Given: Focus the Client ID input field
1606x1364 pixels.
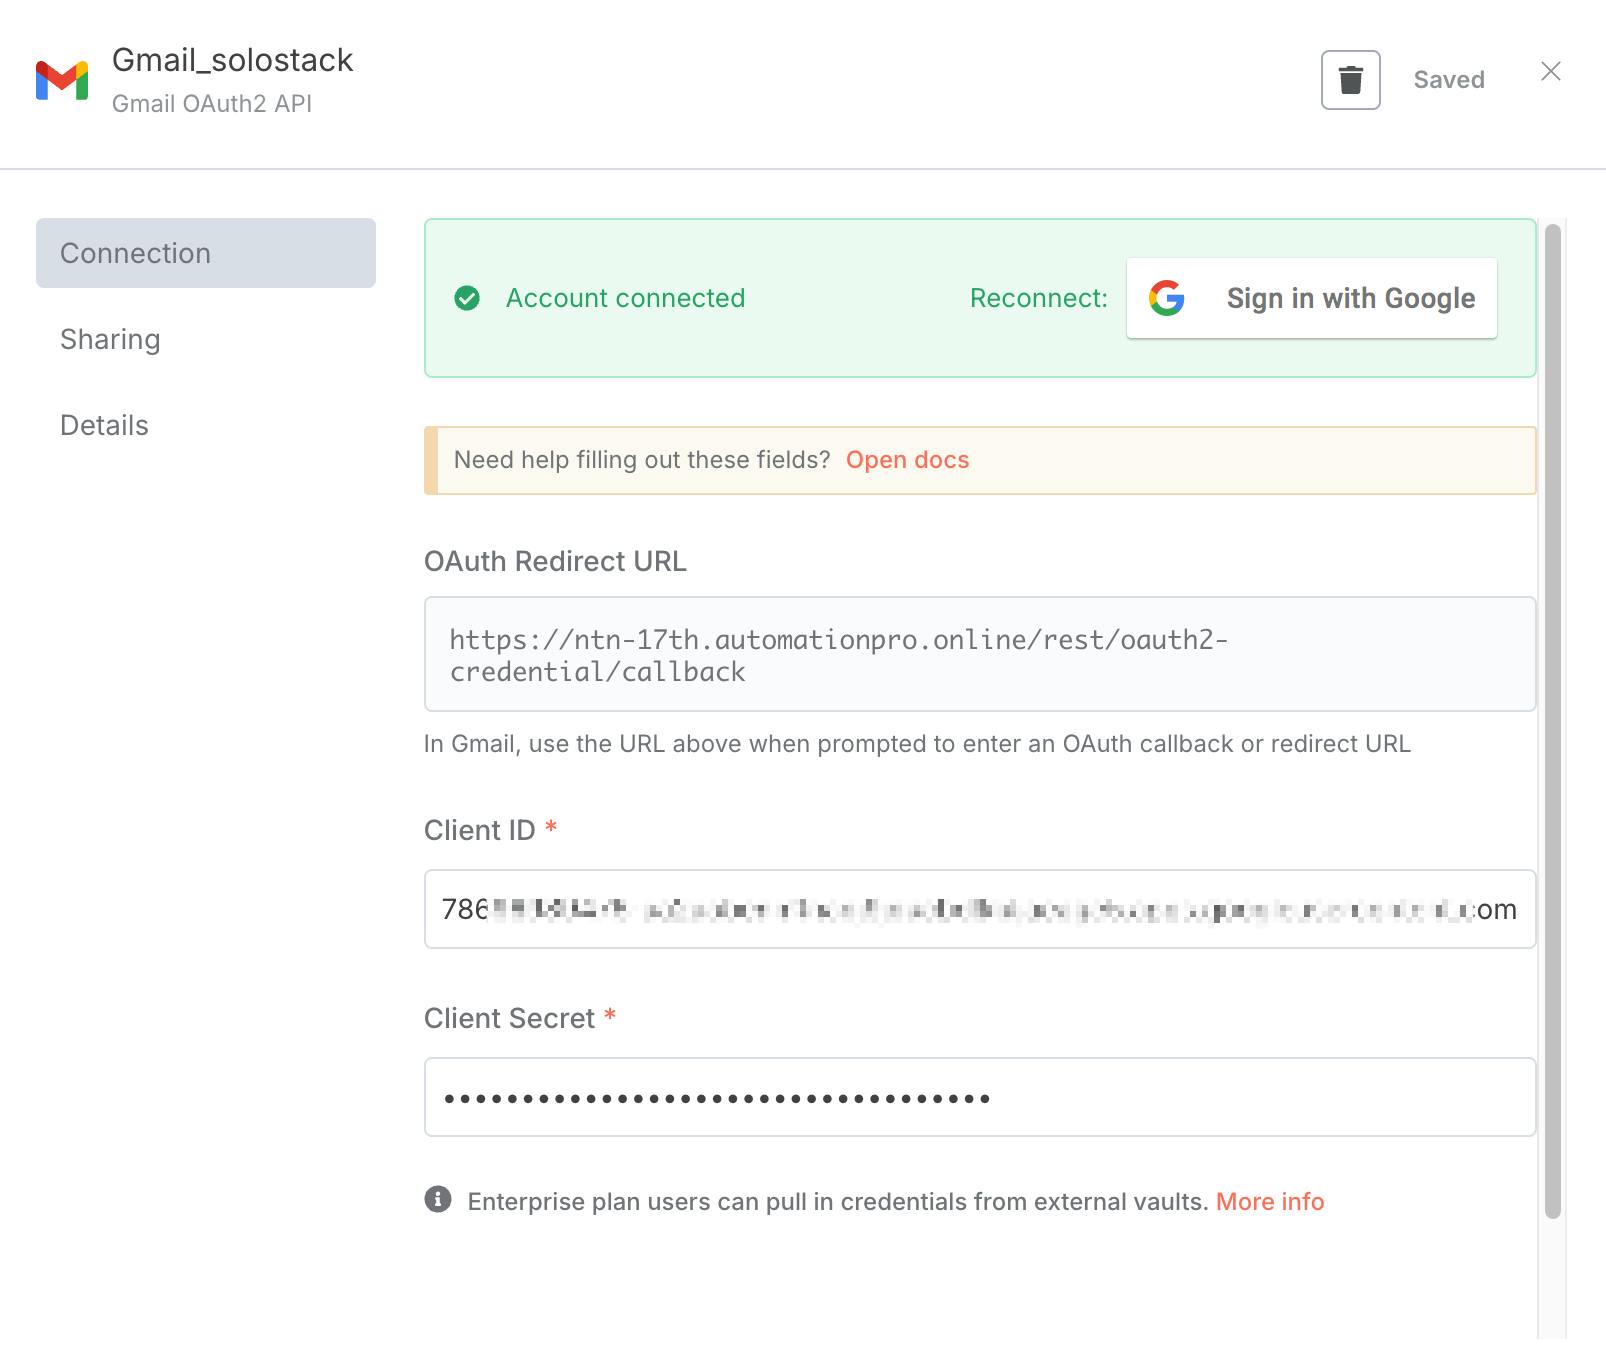Looking at the screenshot, I should [980, 909].
